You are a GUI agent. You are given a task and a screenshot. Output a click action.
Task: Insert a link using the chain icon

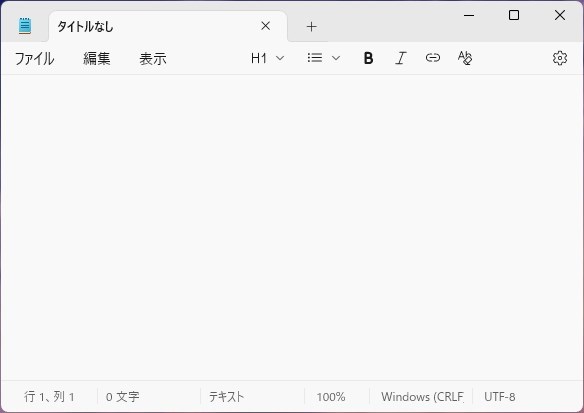[432, 58]
